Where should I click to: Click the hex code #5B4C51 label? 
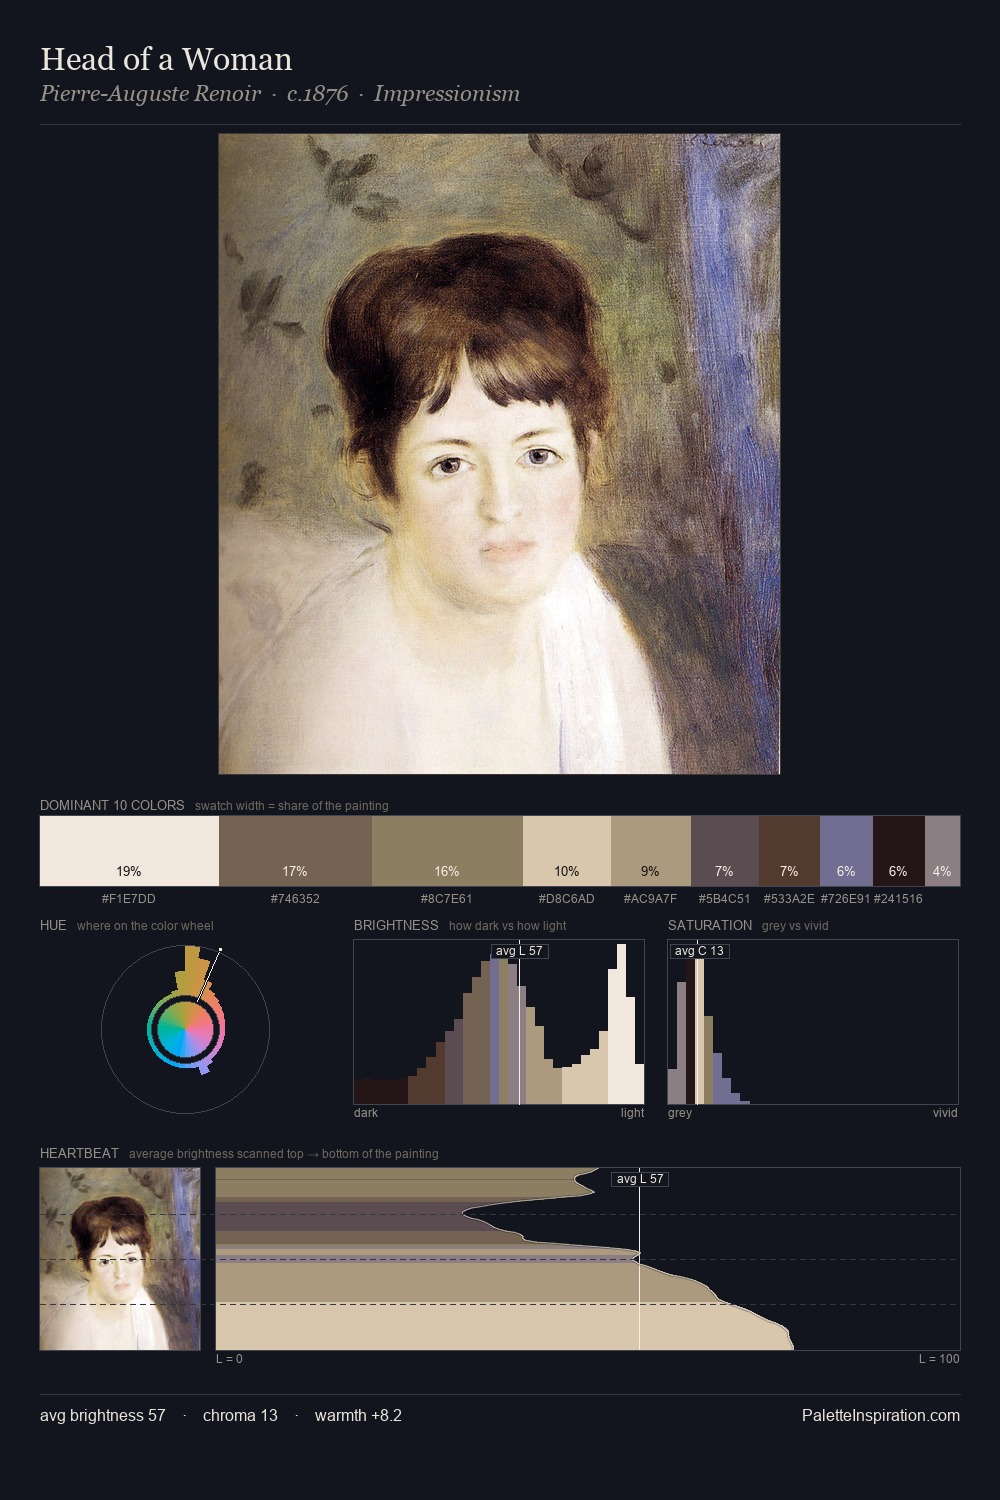click(725, 898)
